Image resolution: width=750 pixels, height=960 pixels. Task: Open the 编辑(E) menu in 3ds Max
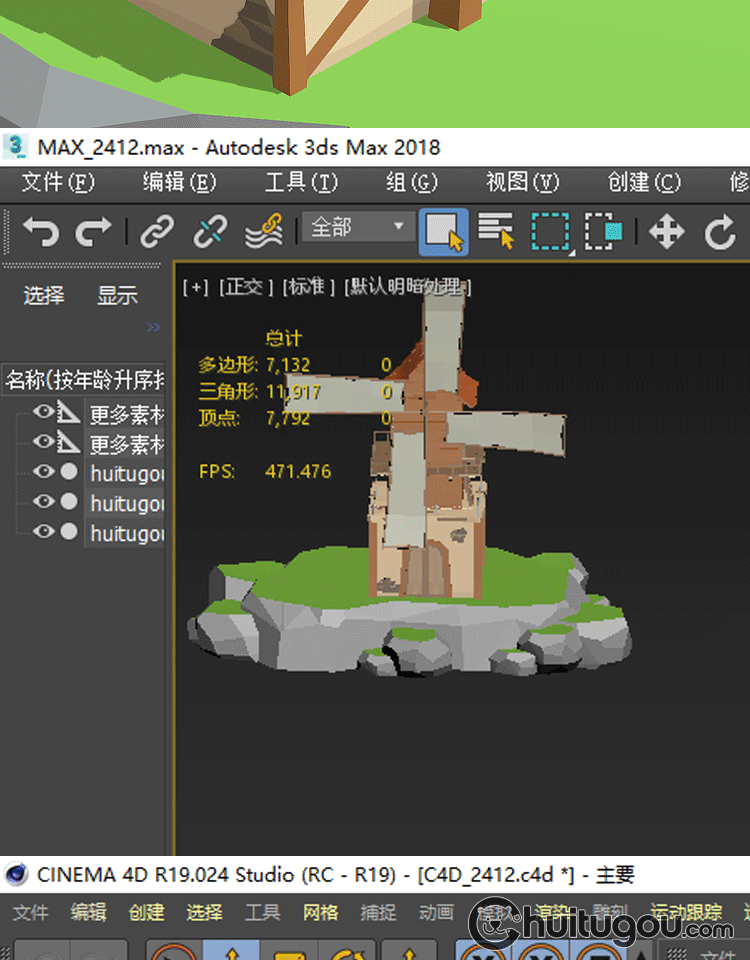tap(179, 182)
